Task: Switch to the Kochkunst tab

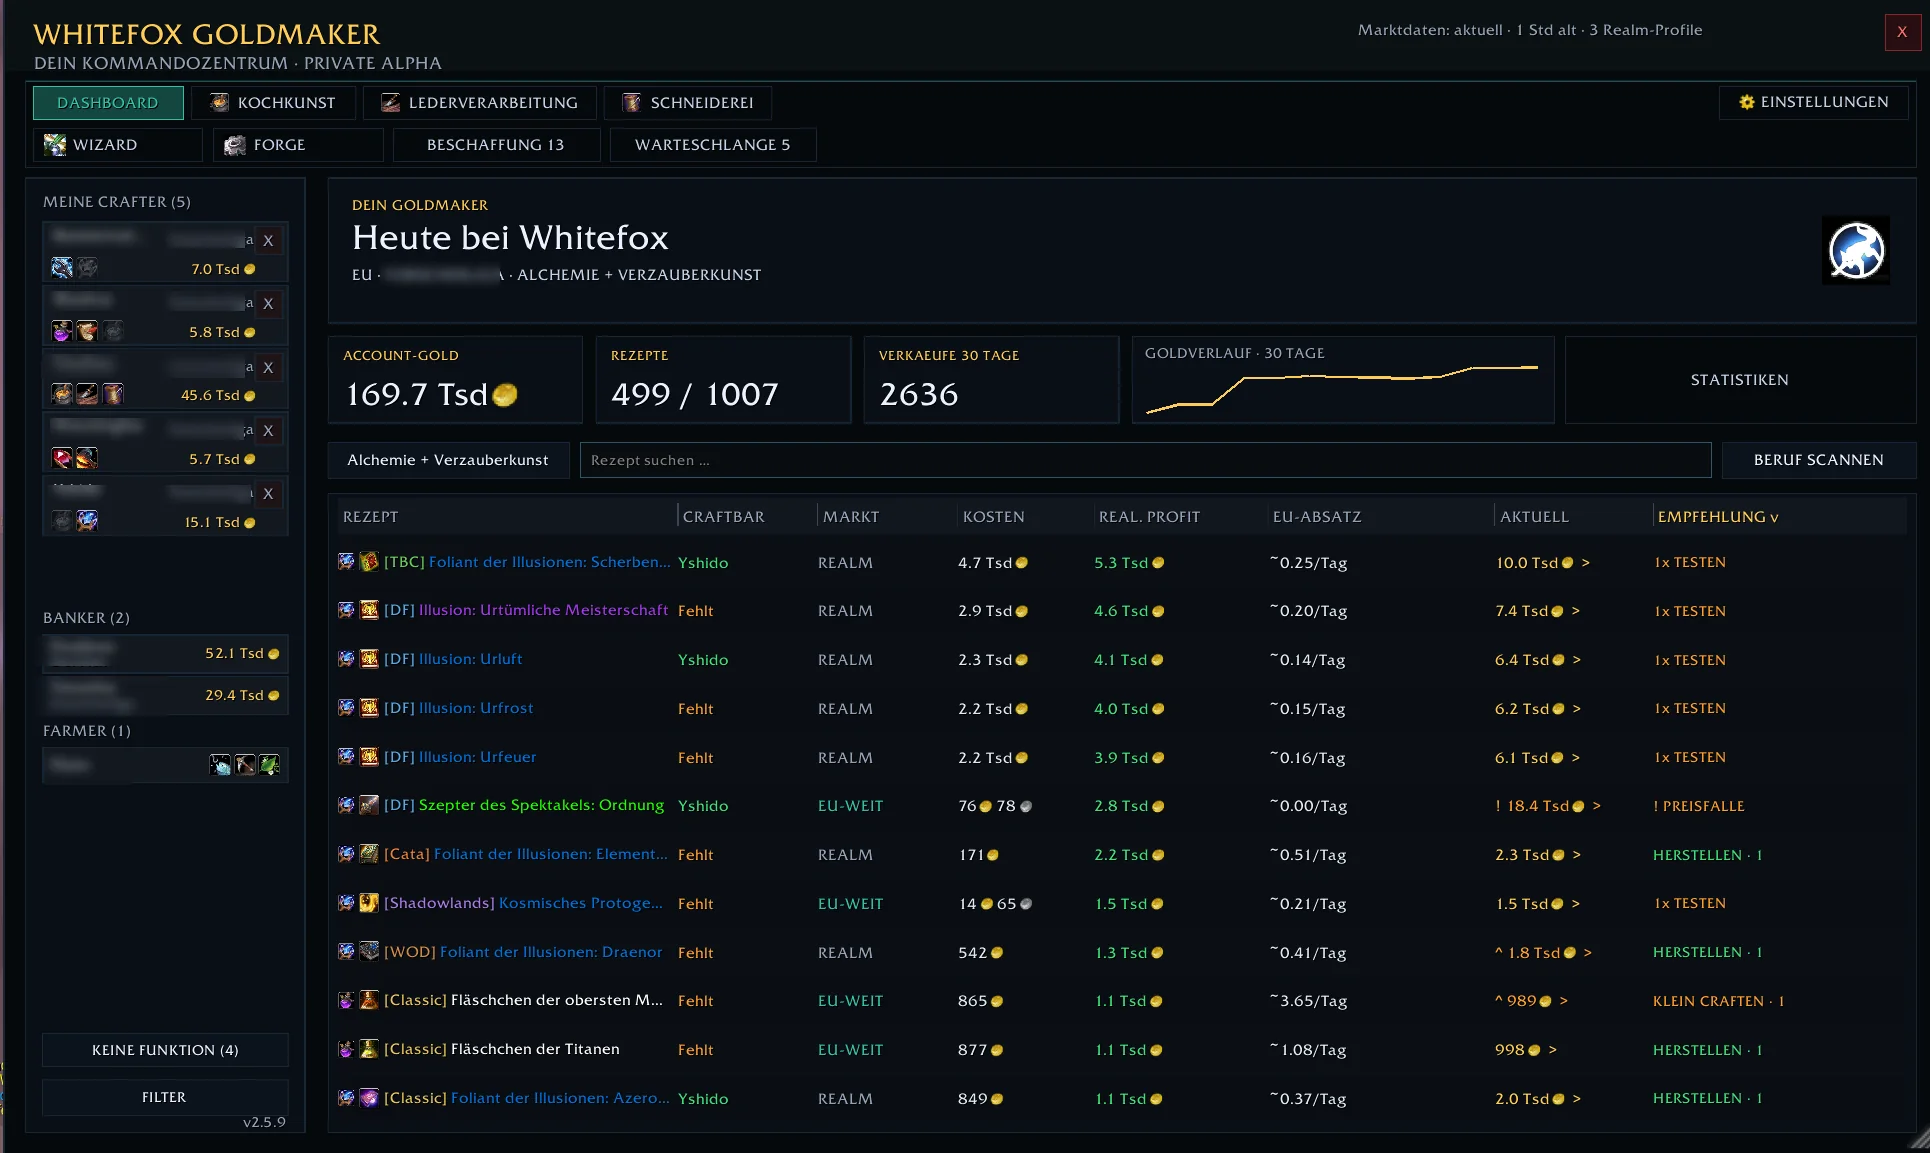Action: pyautogui.click(x=273, y=103)
